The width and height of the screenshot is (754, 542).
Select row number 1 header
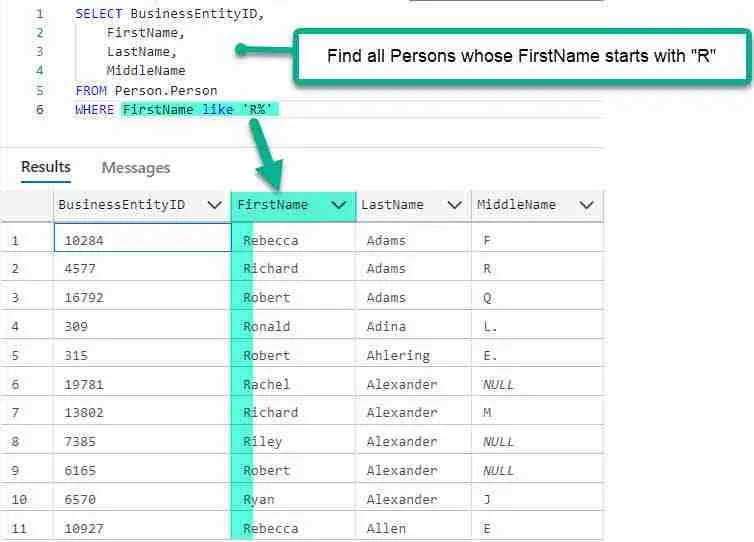coord(26,239)
